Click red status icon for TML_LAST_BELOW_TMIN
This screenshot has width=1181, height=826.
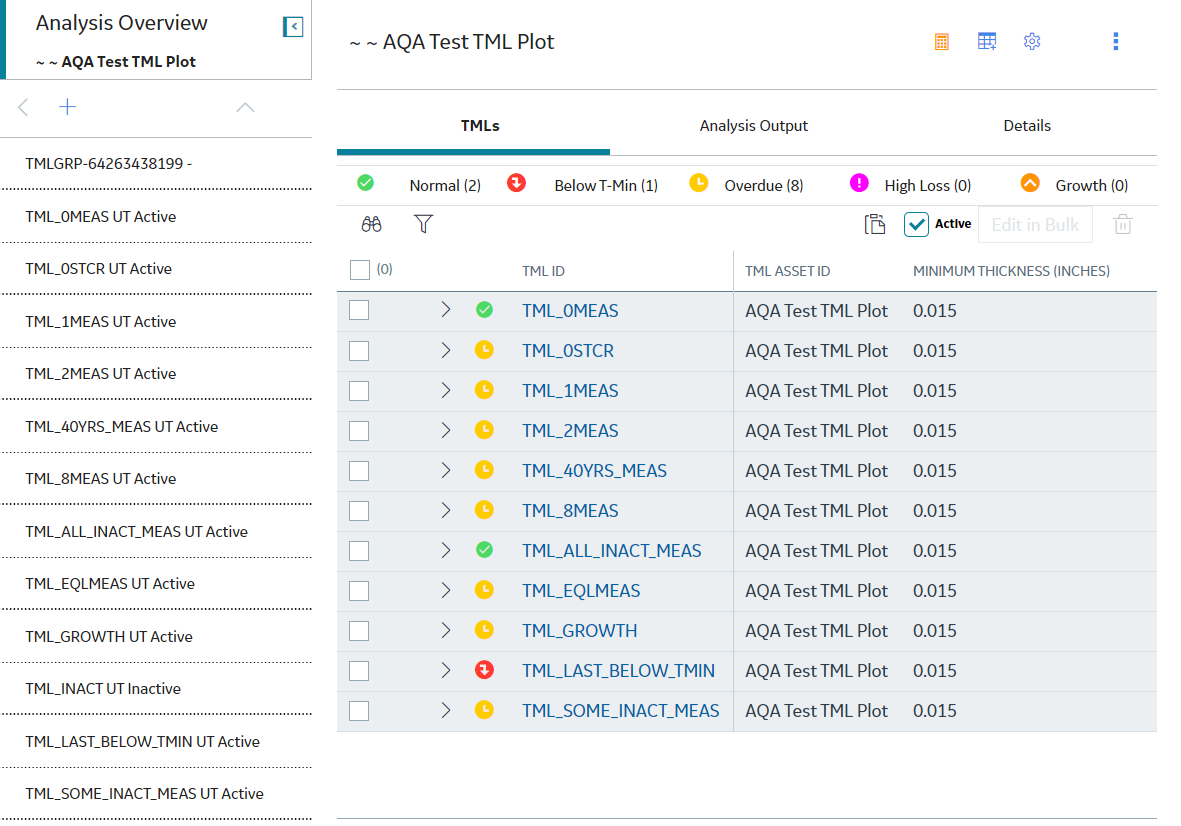pyautogui.click(x=484, y=669)
